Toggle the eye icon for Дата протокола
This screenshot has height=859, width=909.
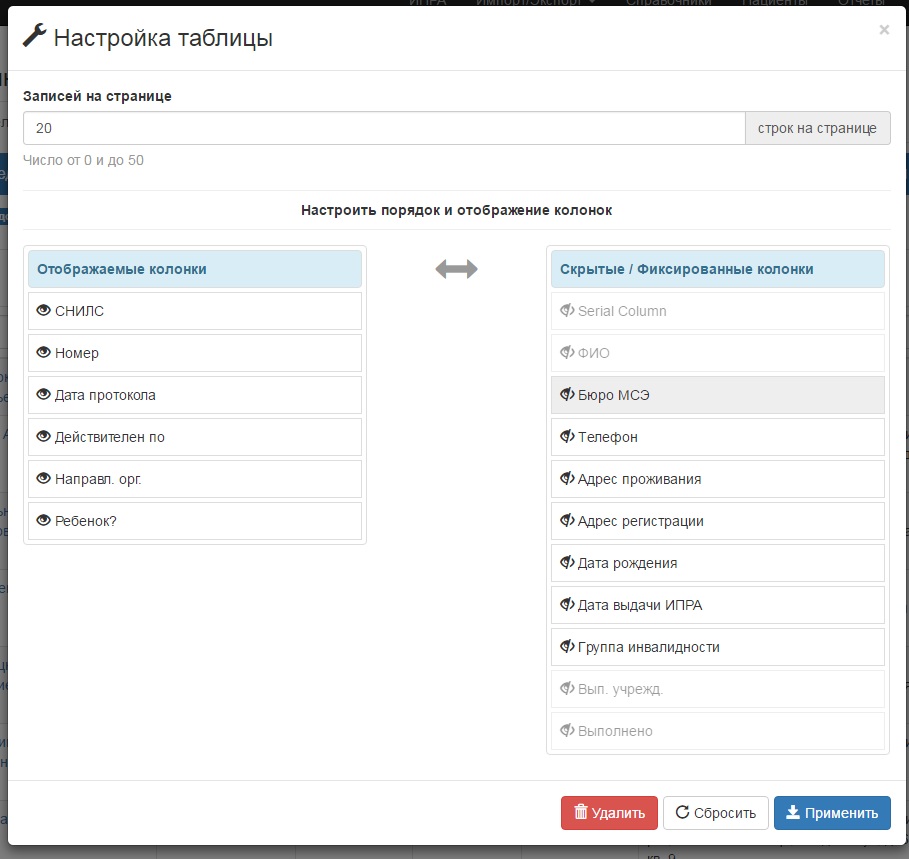(43, 395)
